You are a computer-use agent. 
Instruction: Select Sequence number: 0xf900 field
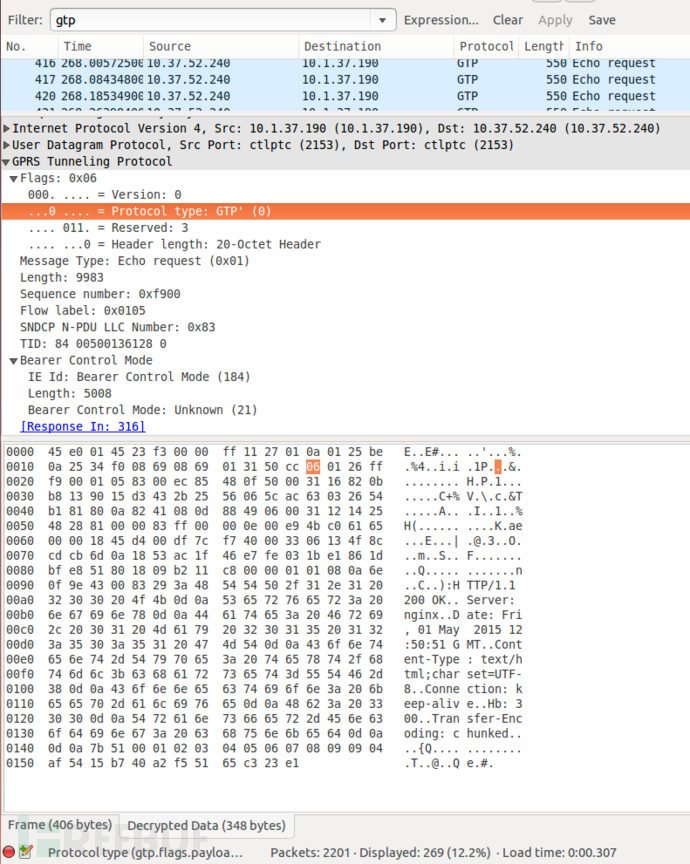100,294
